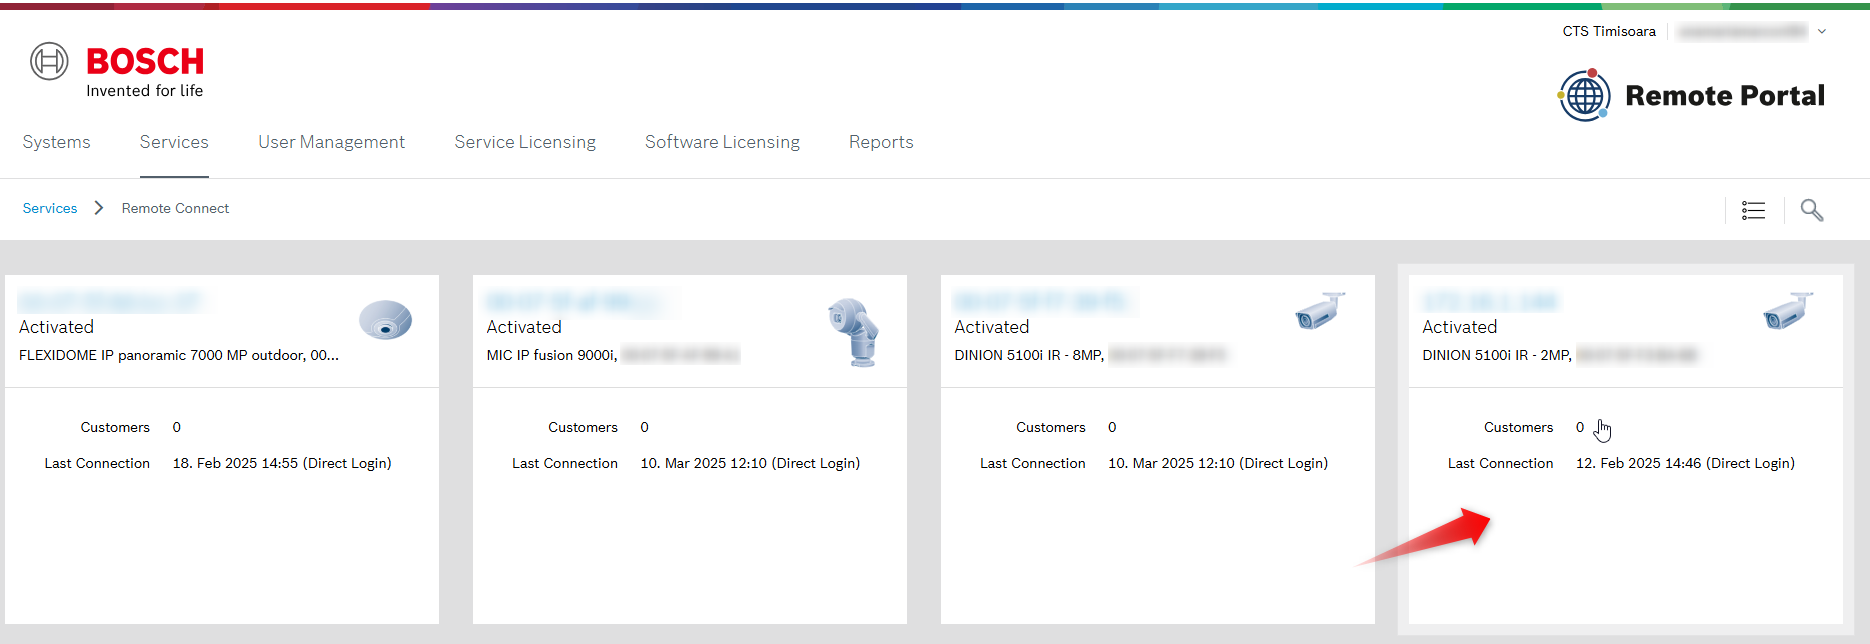Image resolution: width=1870 pixels, height=644 pixels.
Task: Go to User Management tab
Action: (331, 142)
